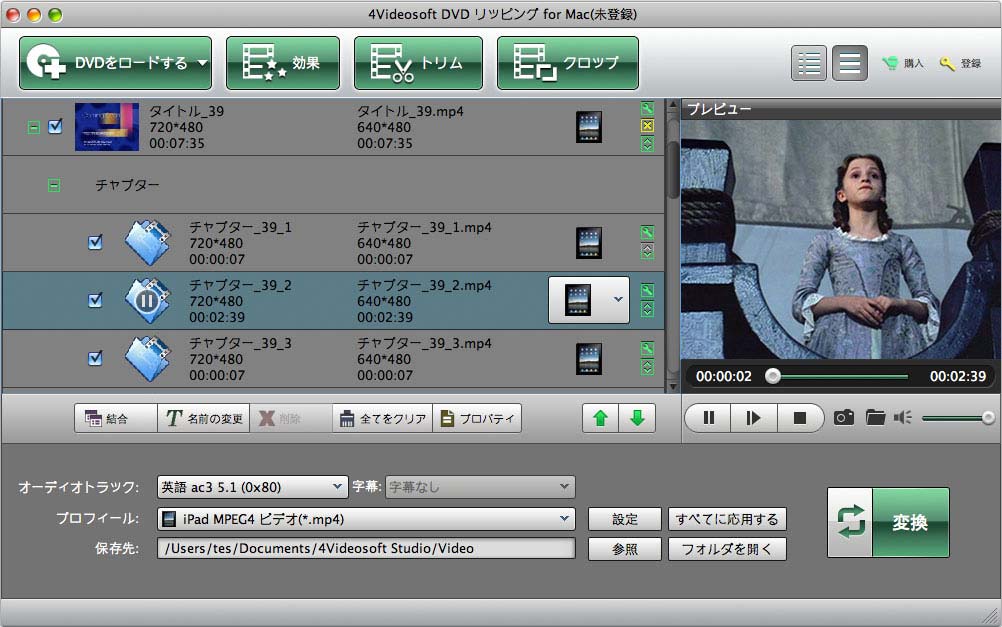Click the key icon to register
The image size is (1002, 627).
947,63
